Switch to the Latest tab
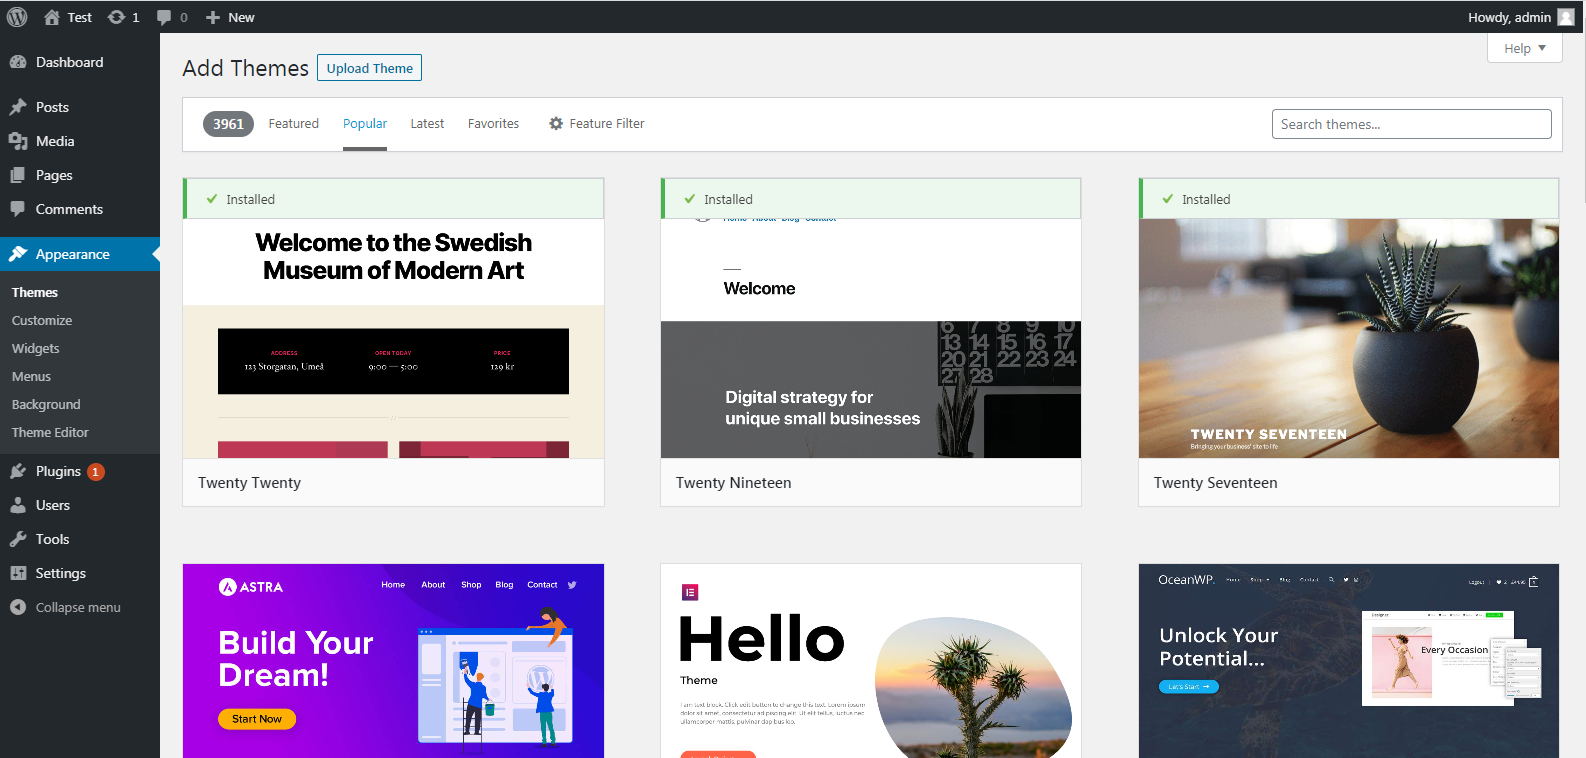Image resolution: width=1586 pixels, height=758 pixels. pos(427,124)
